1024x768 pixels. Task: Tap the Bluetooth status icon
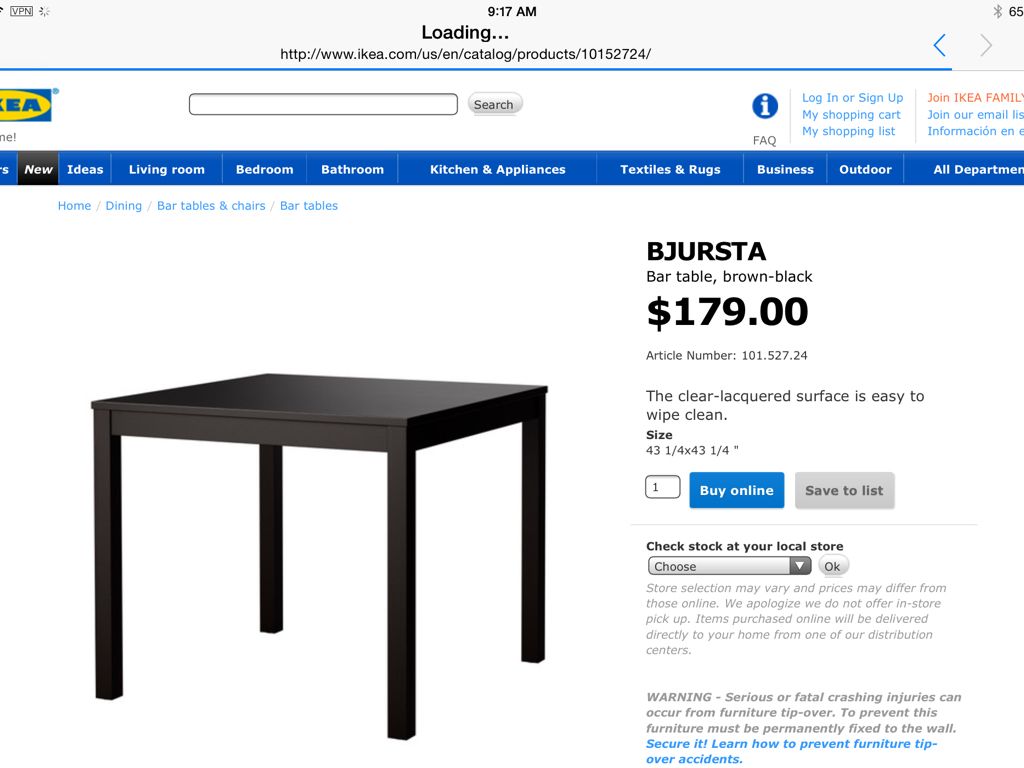997,11
